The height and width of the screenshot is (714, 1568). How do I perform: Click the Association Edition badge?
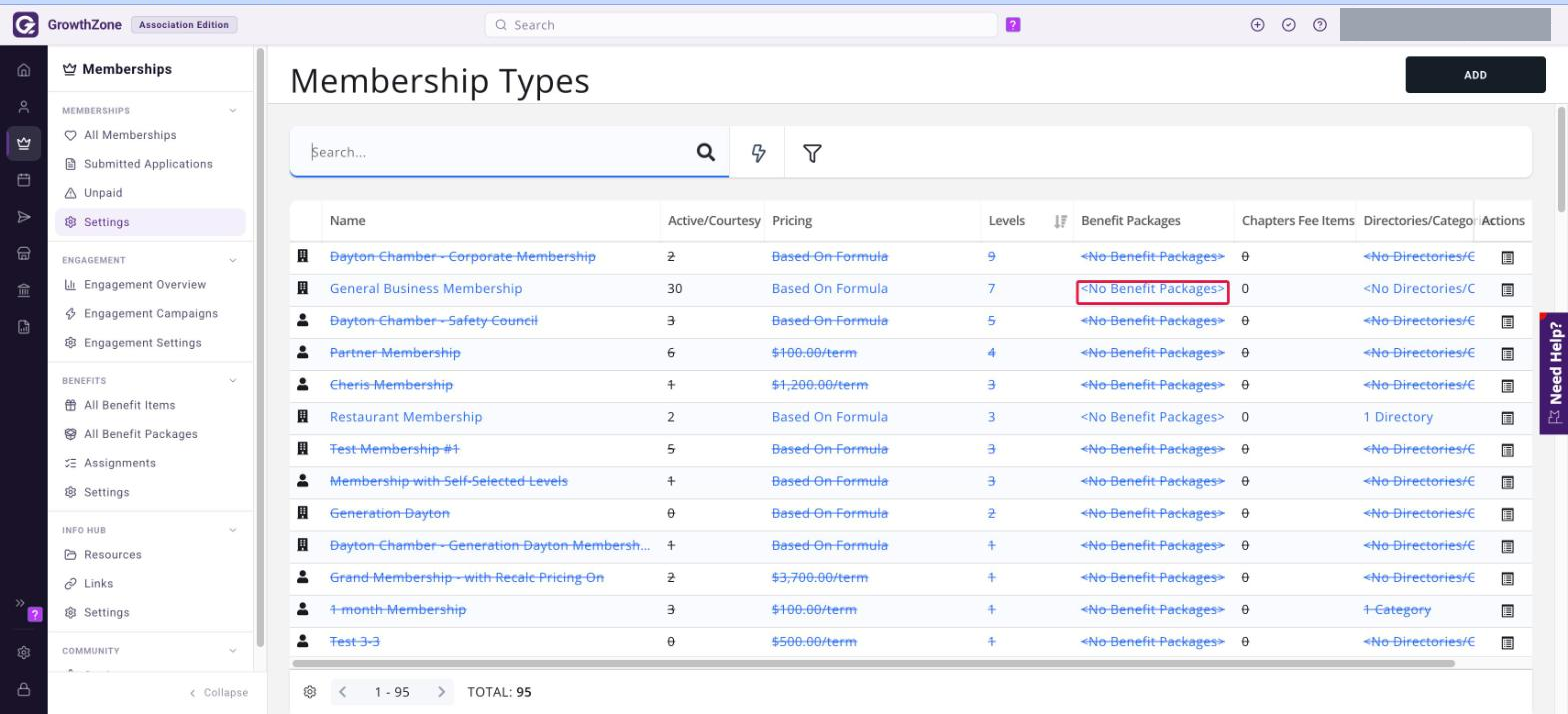pos(184,25)
